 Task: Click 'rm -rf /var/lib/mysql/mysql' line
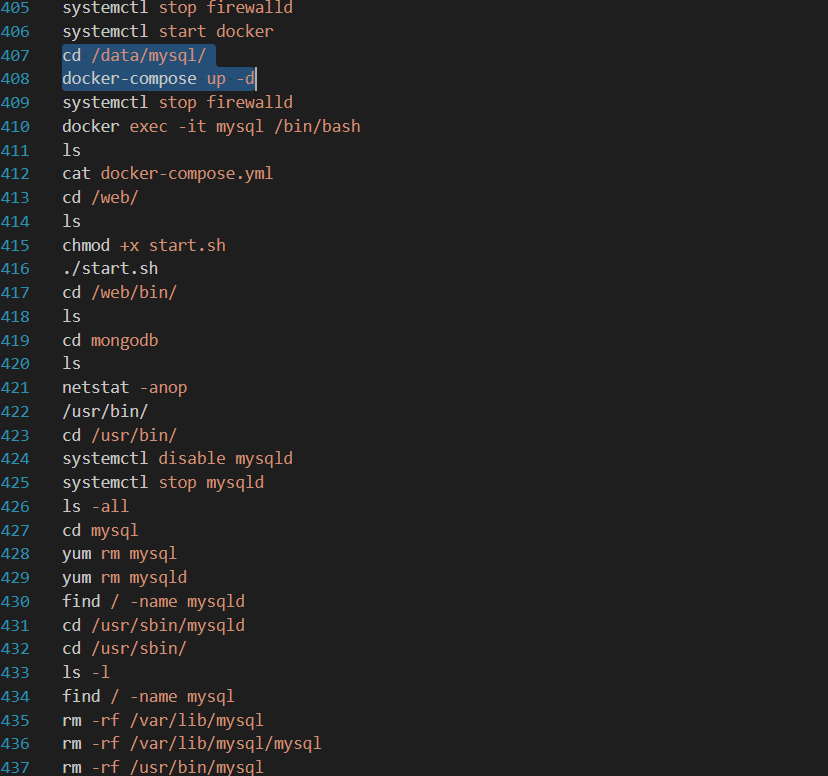[191, 744]
